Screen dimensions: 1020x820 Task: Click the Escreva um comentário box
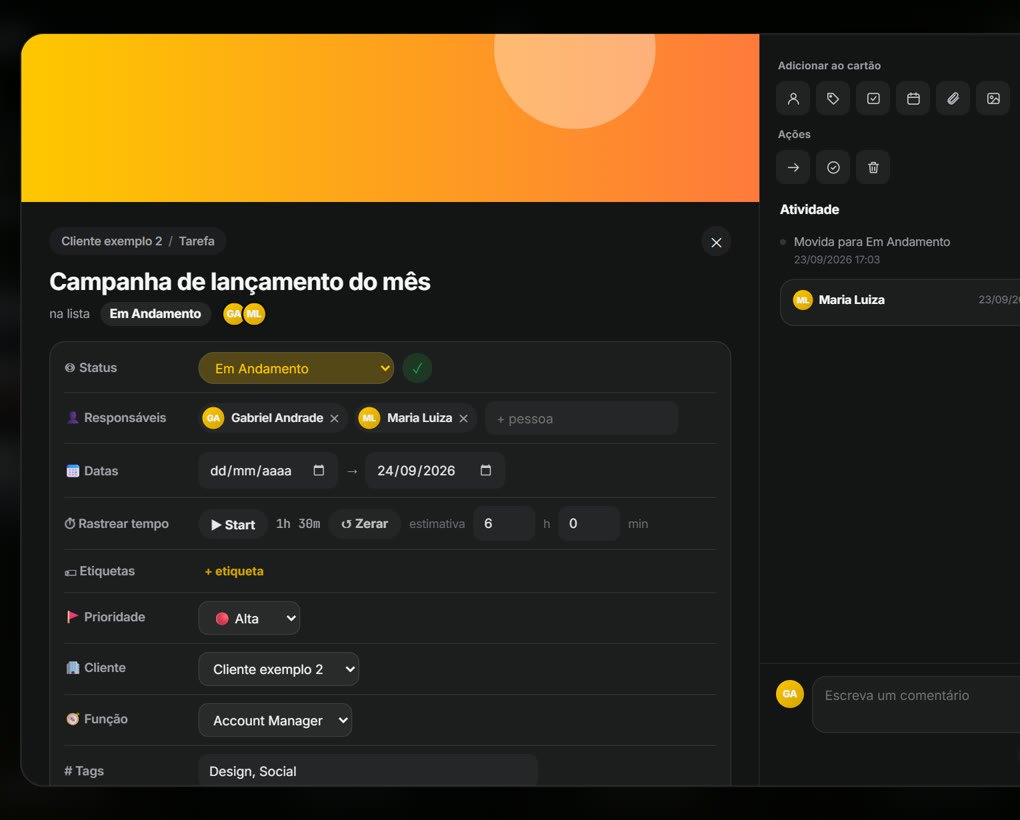pos(916,705)
